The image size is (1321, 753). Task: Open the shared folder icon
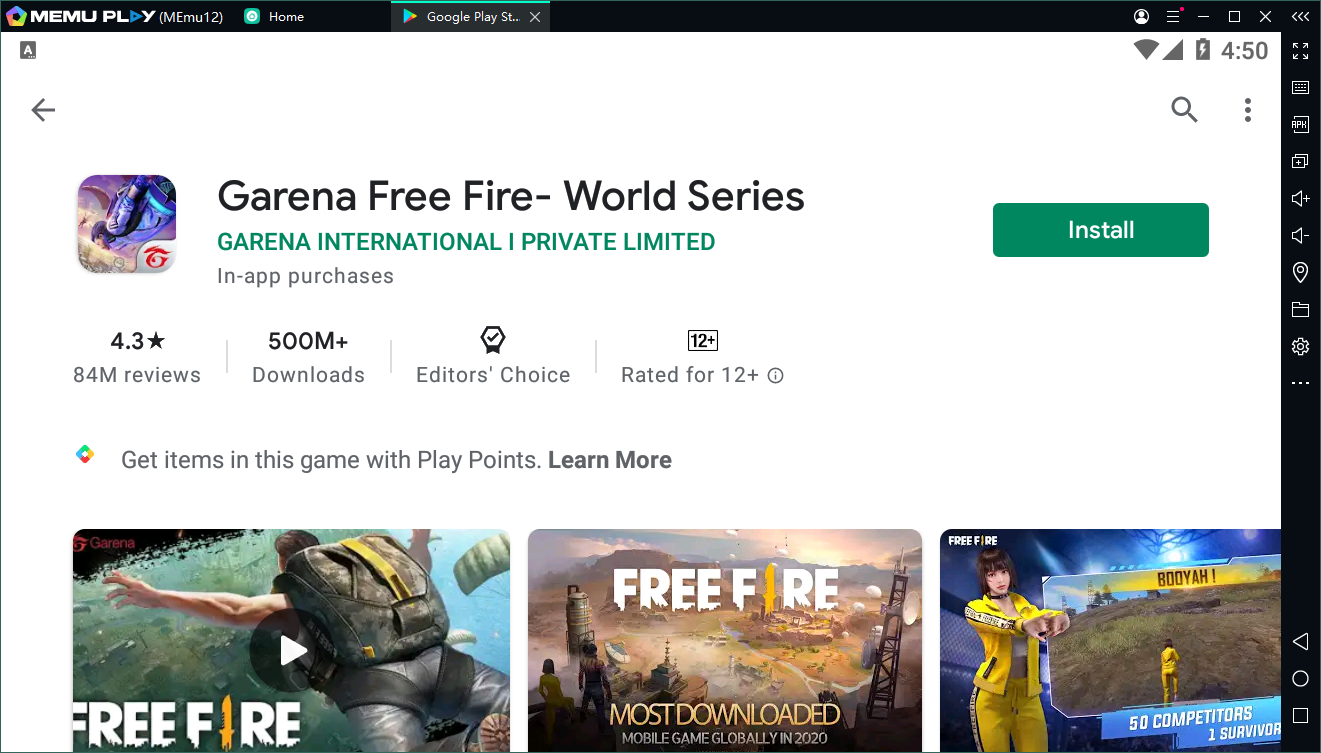pos(1300,309)
